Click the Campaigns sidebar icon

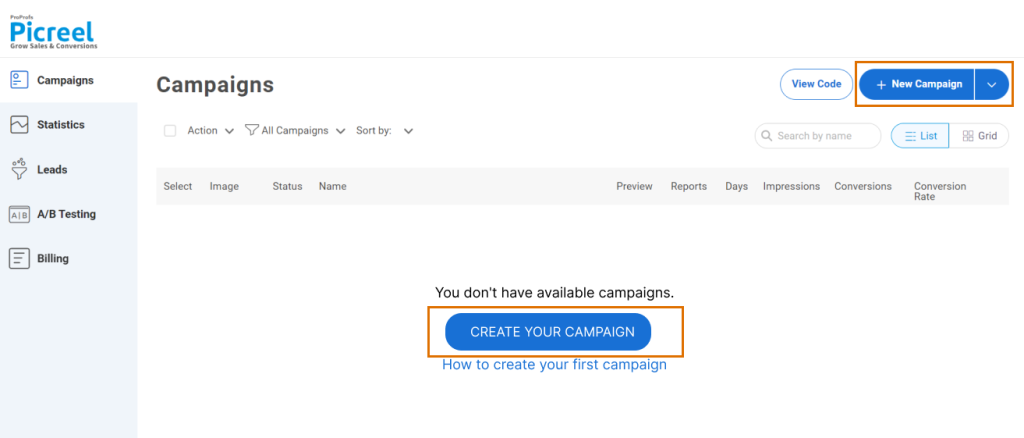[x=18, y=80]
